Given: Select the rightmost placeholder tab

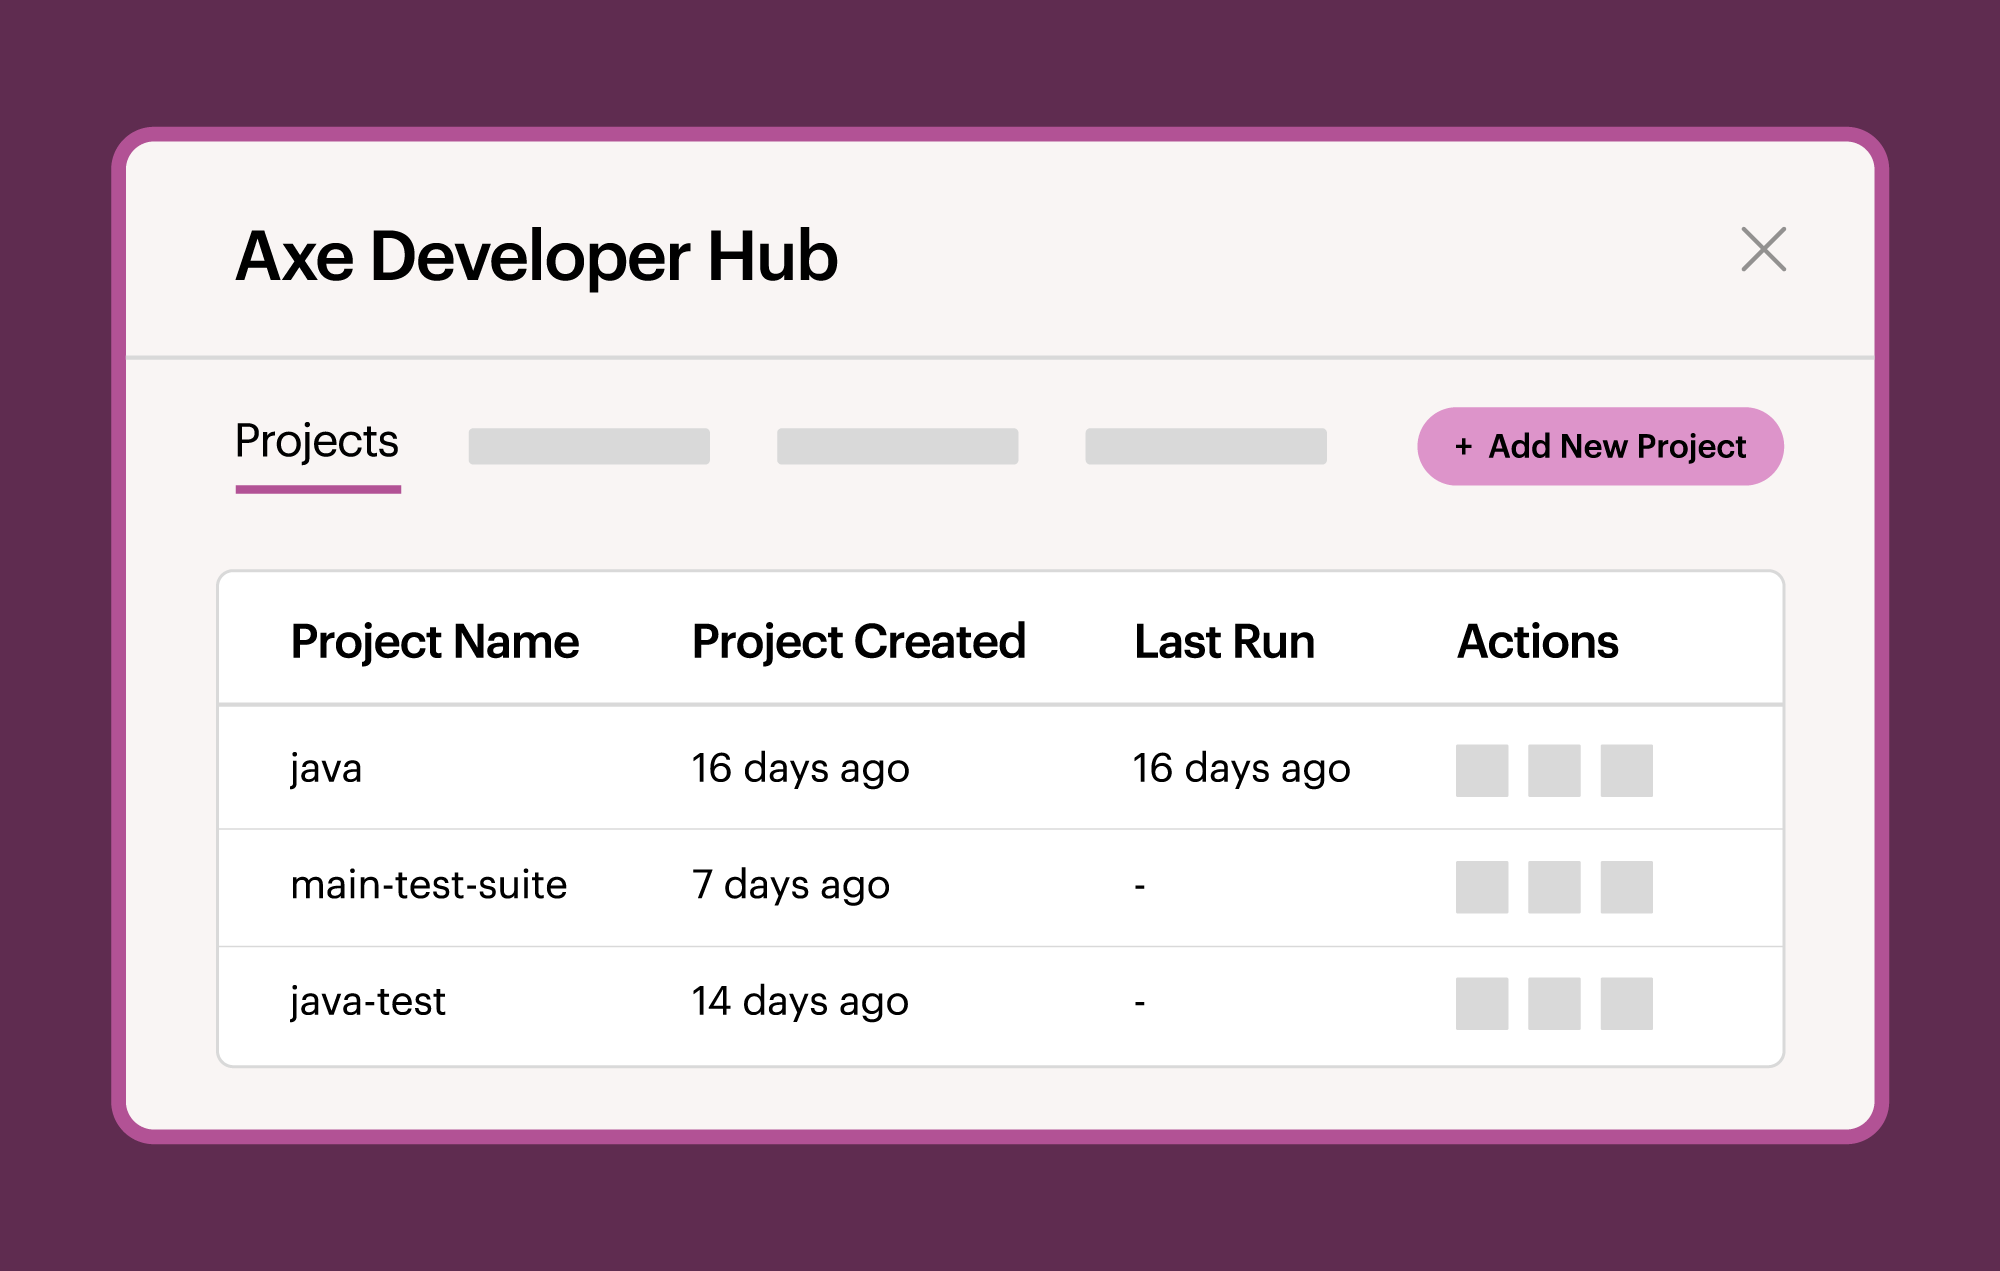Looking at the screenshot, I should [1205, 446].
